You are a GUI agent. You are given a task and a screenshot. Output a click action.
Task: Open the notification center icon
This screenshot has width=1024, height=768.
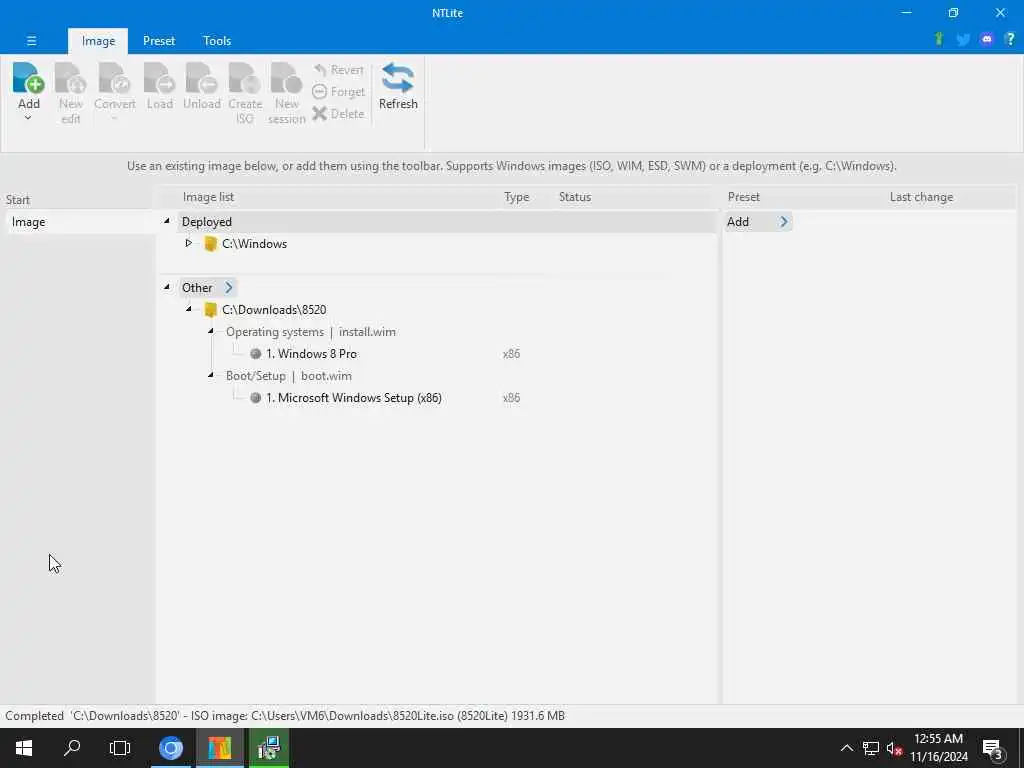(993, 749)
